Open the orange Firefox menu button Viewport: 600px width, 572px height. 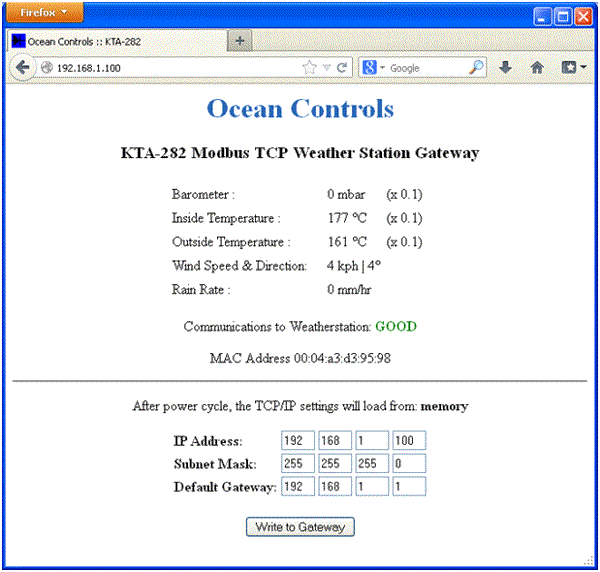[45, 13]
